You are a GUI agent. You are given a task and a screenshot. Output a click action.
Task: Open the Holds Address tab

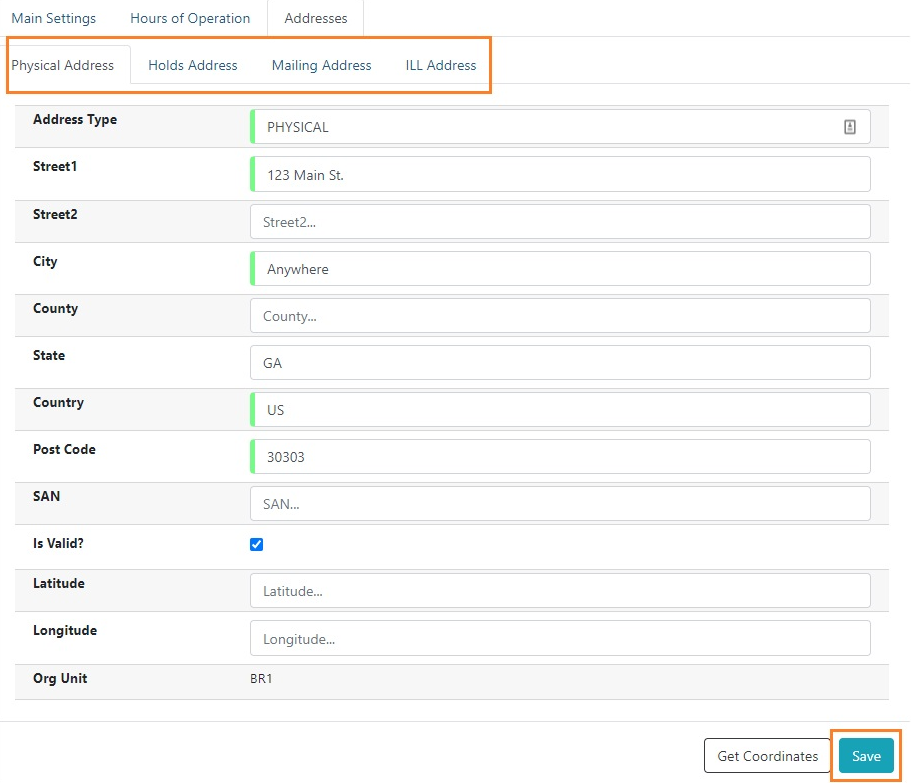click(193, 65)
